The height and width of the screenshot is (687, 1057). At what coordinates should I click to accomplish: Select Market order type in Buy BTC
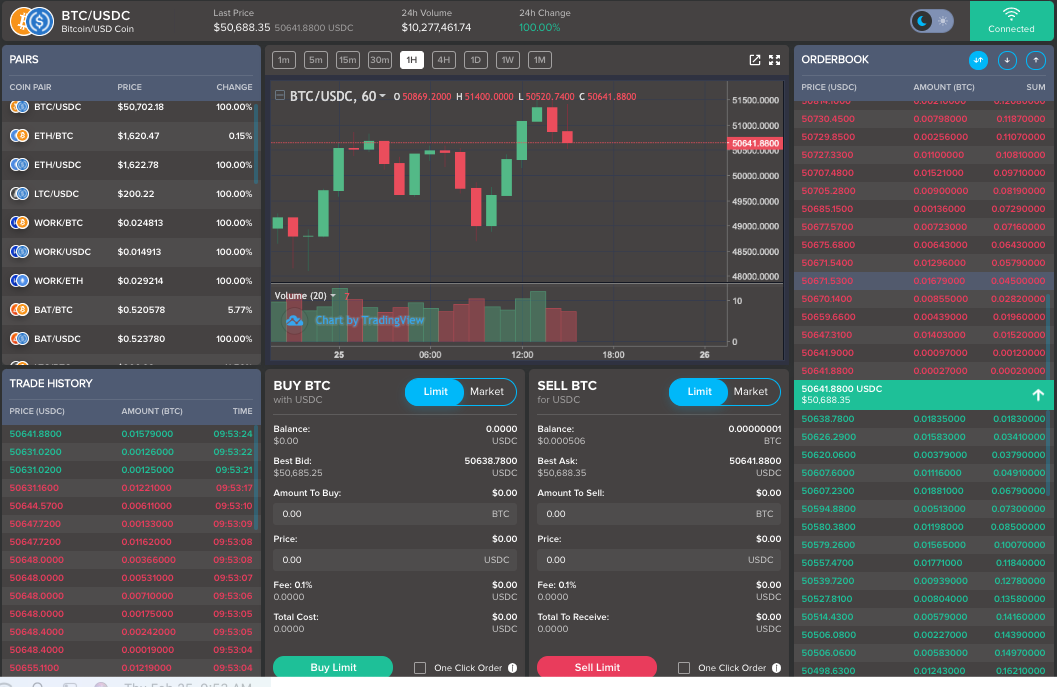[487, 392]
